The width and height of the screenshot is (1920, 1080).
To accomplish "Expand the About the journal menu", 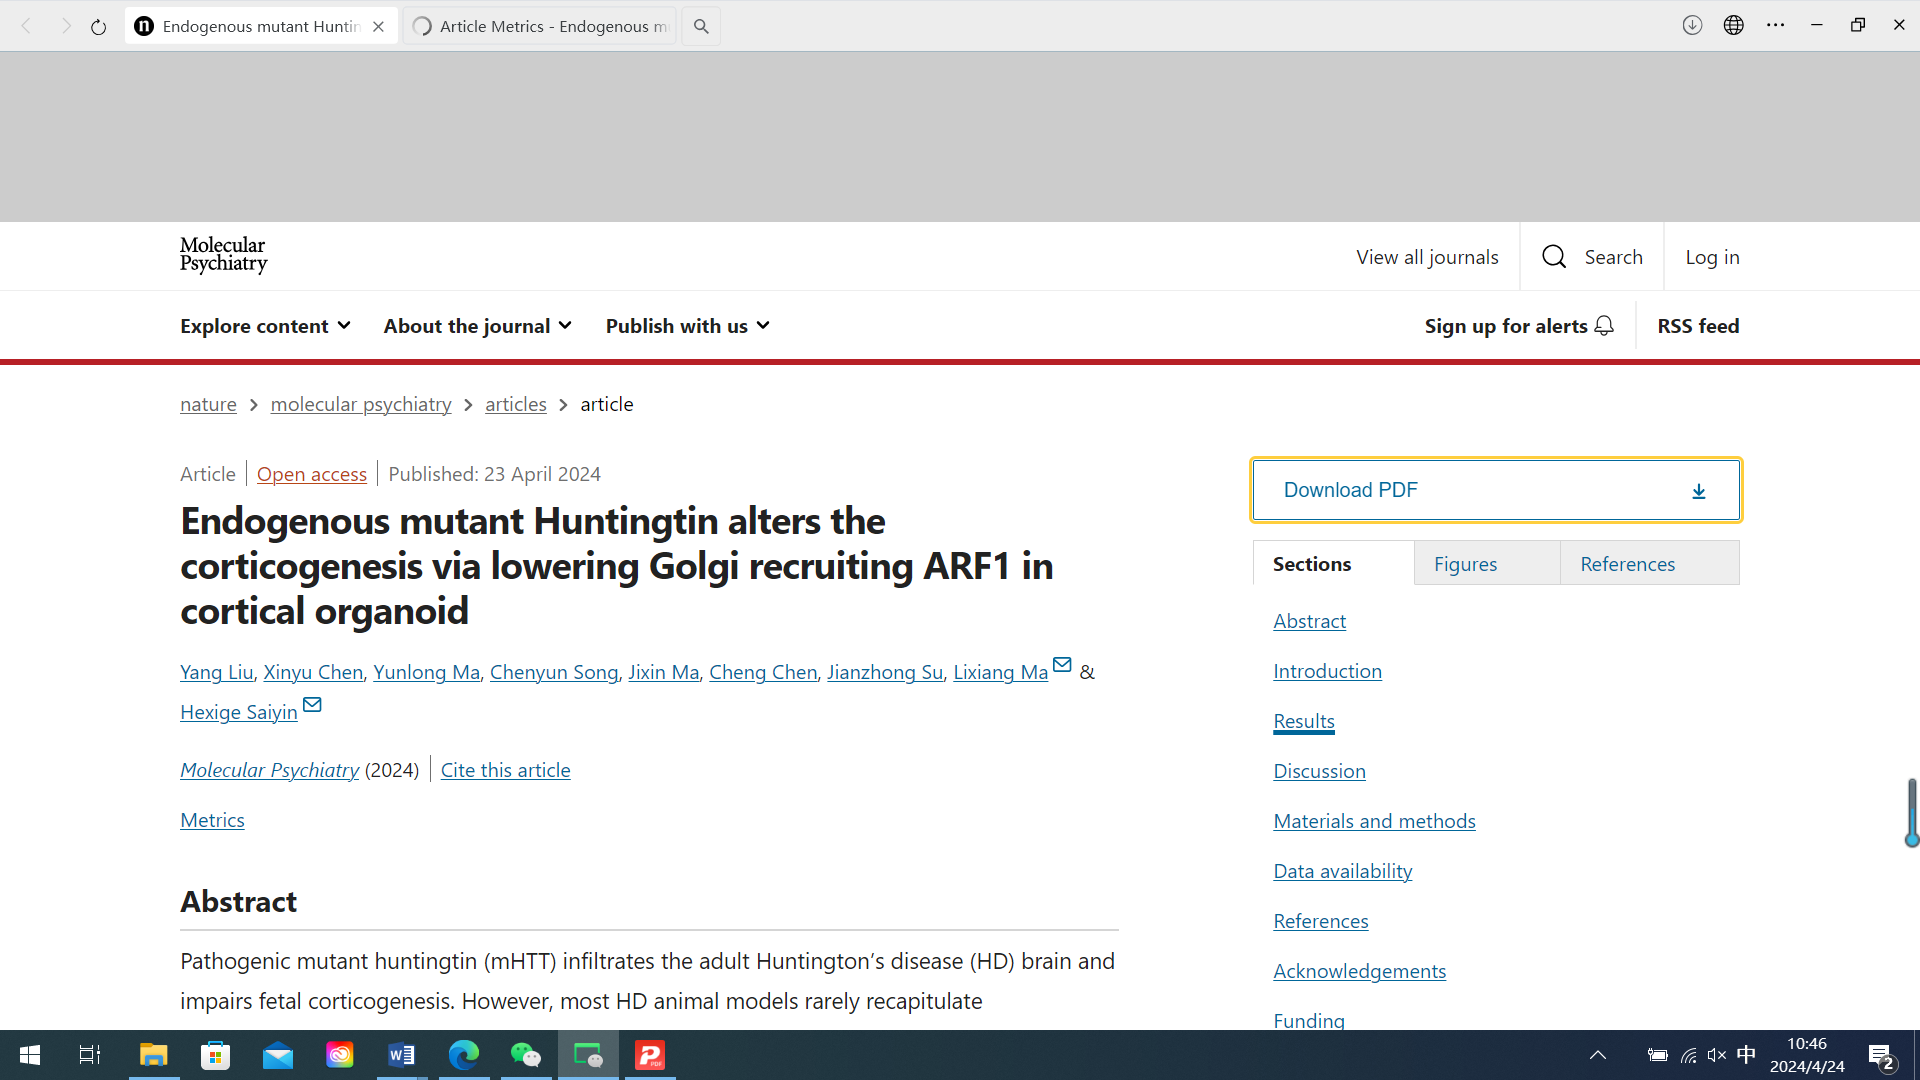I will (477, 326).
